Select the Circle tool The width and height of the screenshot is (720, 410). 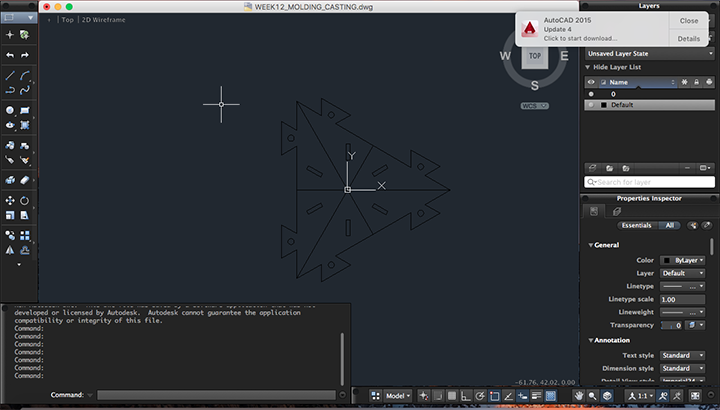click(x=10, y=110)
